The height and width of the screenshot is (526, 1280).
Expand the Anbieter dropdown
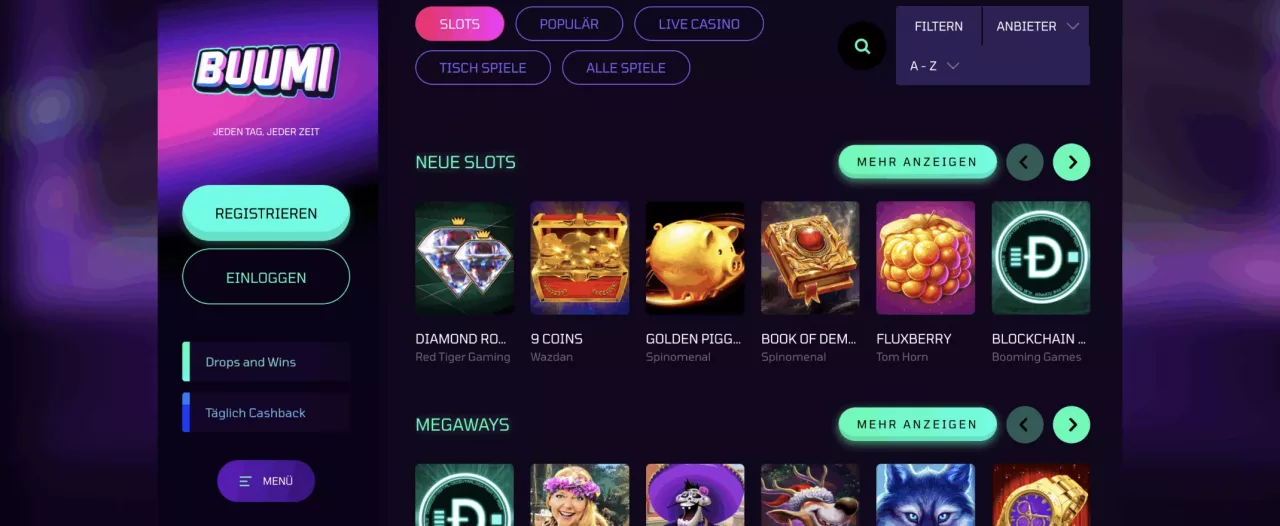1037,26
